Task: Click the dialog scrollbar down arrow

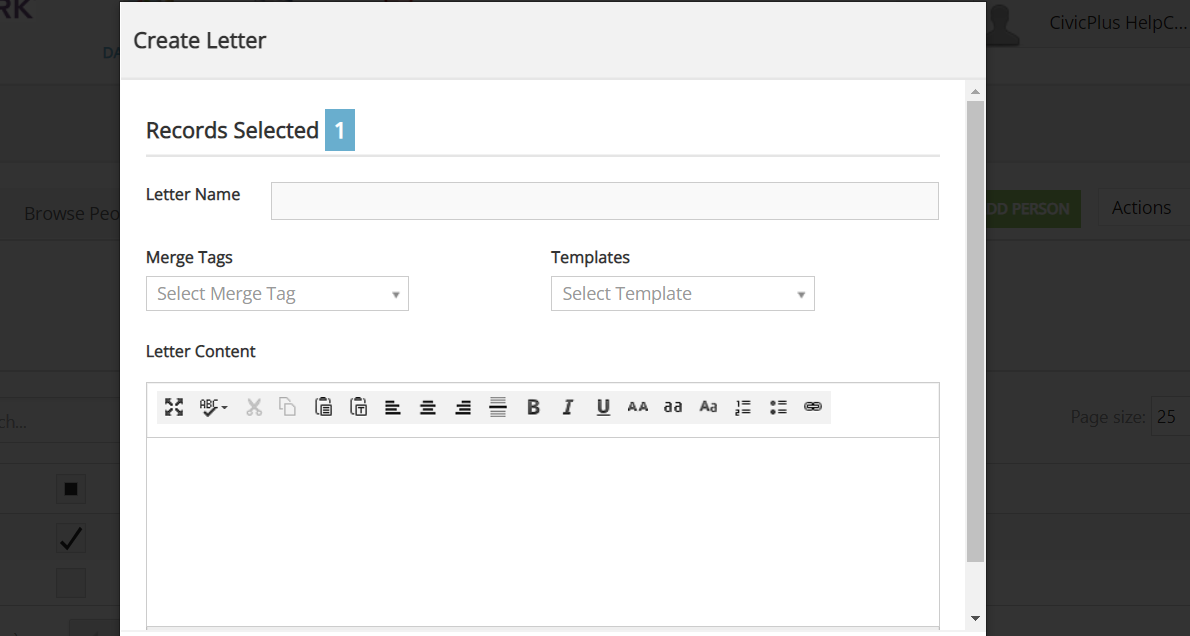Action: point(975,619)
